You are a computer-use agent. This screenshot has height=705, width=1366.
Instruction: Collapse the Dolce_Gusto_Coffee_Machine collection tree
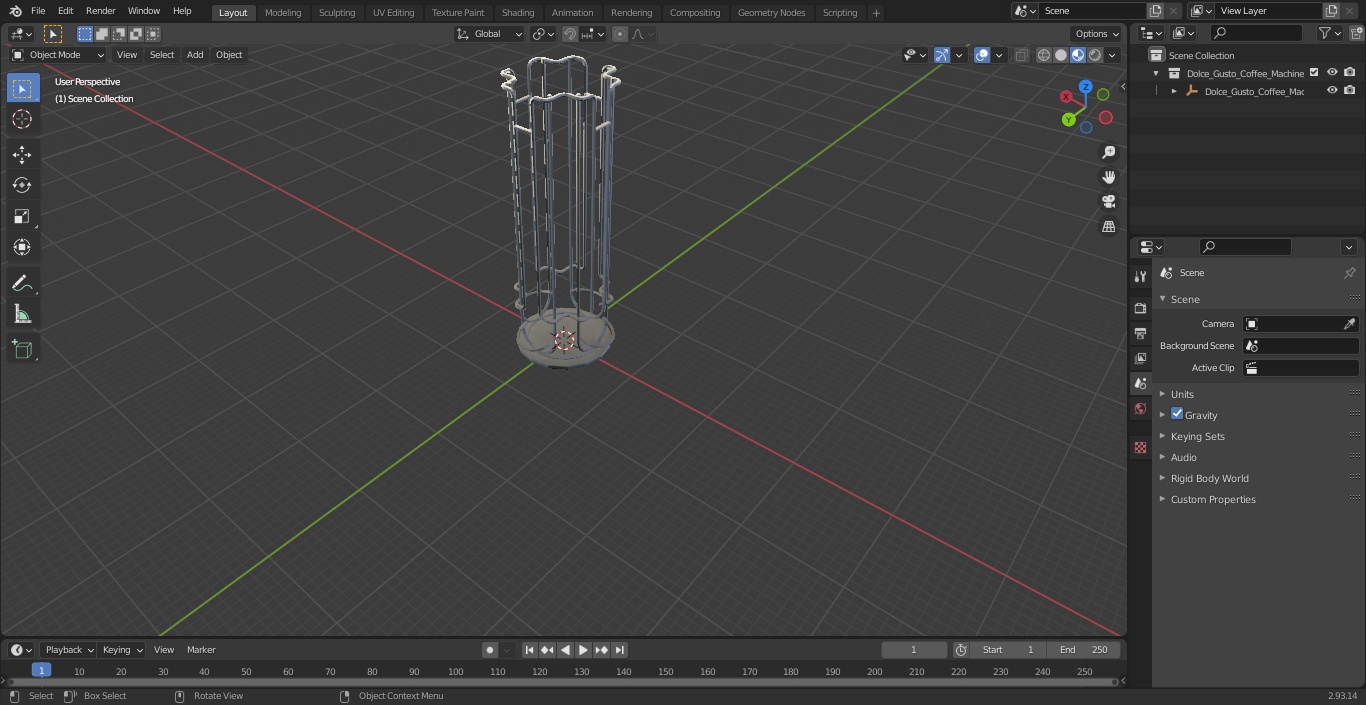click(x=1156, y=73)
